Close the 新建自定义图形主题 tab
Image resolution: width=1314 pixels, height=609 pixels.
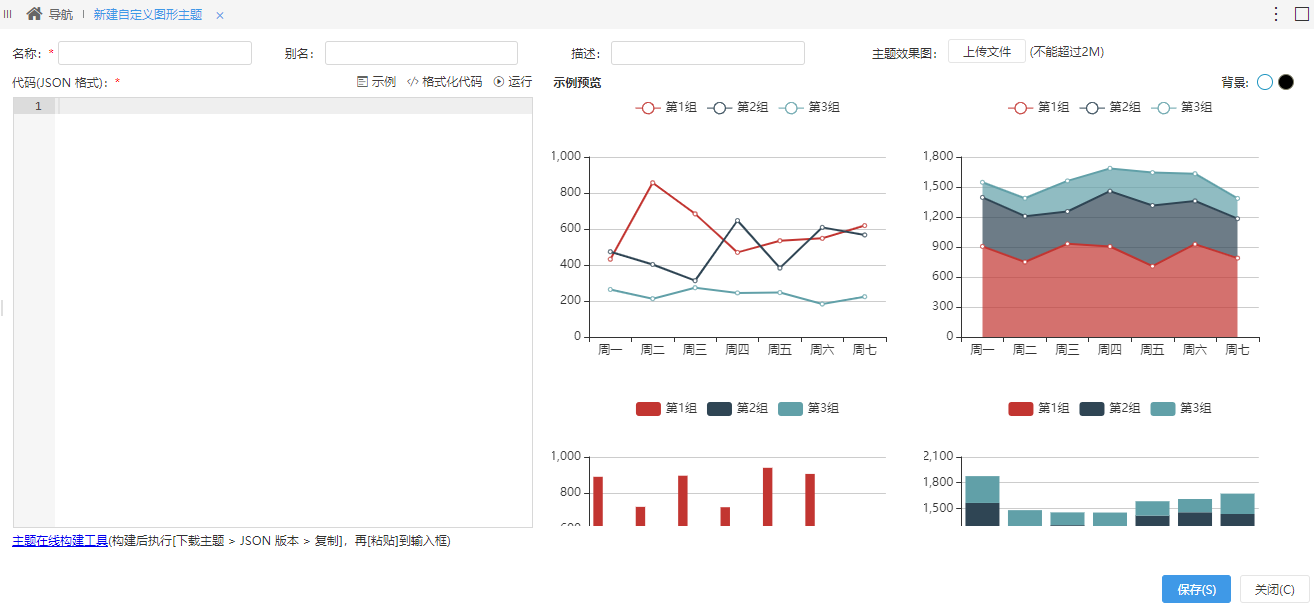[x=220, y=15]
